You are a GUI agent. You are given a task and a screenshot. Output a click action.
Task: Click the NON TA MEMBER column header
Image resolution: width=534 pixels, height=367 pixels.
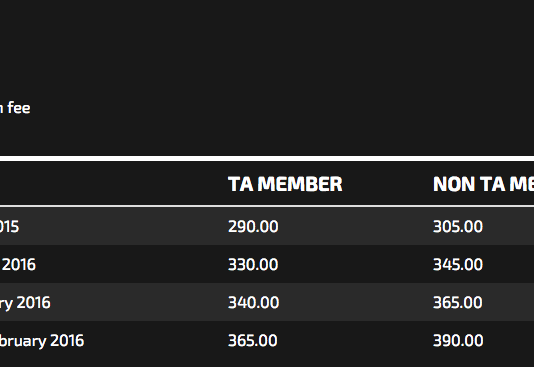[x=483, y=184]
